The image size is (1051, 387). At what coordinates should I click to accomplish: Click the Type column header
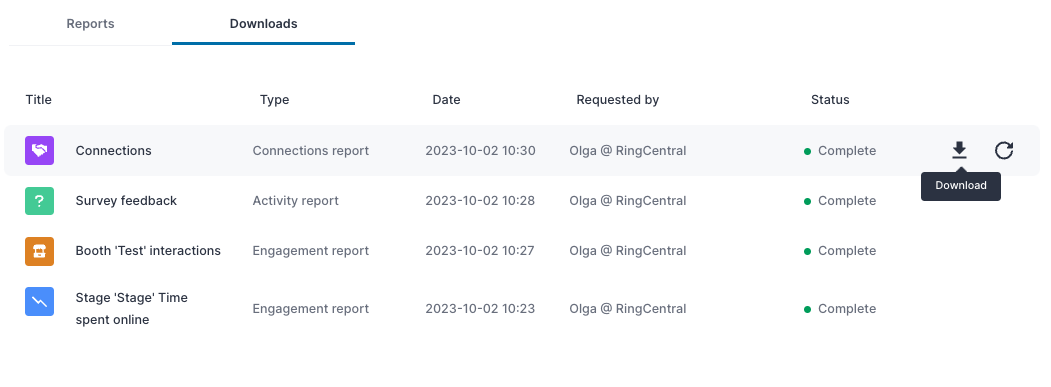(x=274, y=99)
